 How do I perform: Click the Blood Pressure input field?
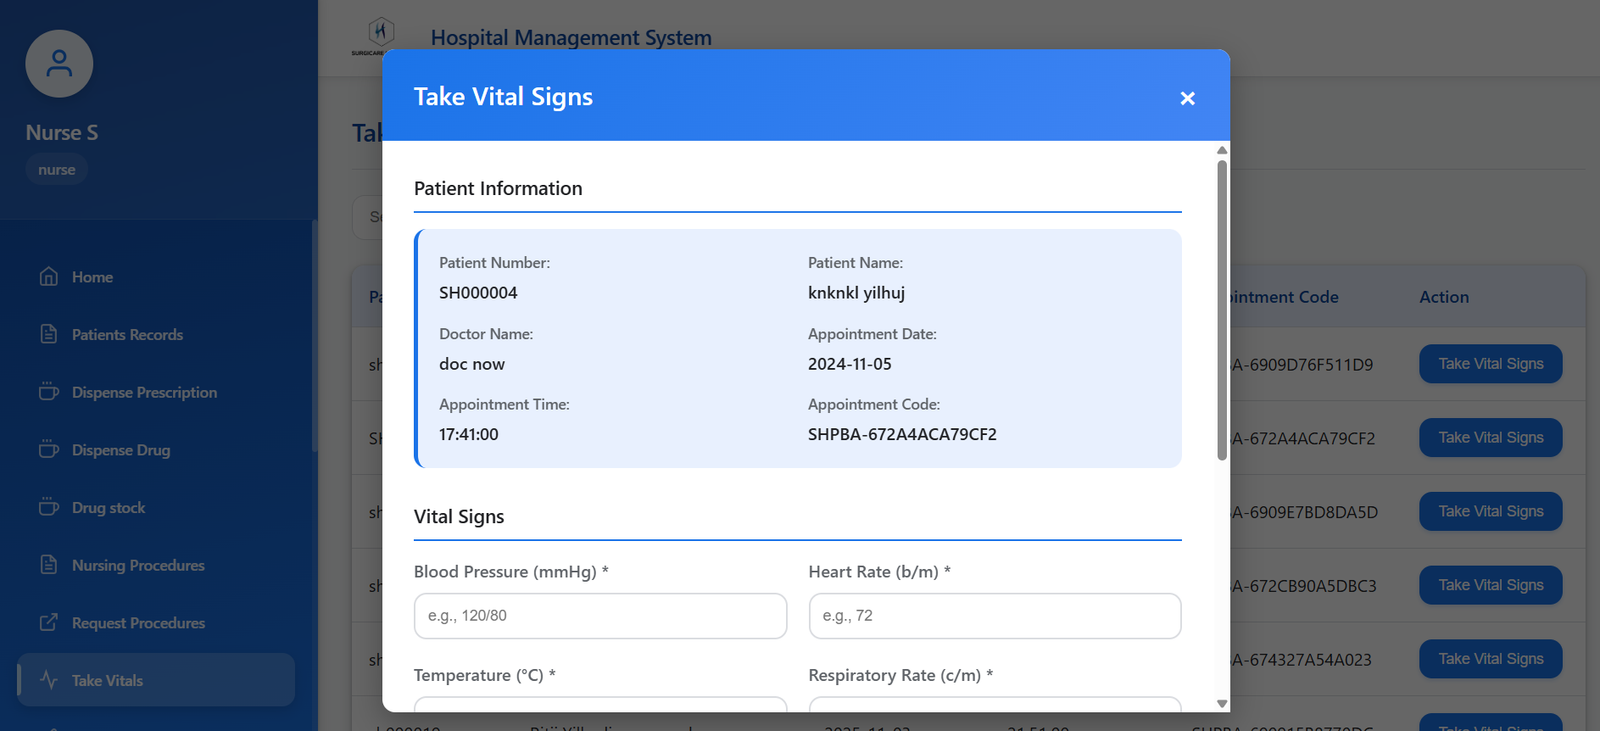(600, 616)
